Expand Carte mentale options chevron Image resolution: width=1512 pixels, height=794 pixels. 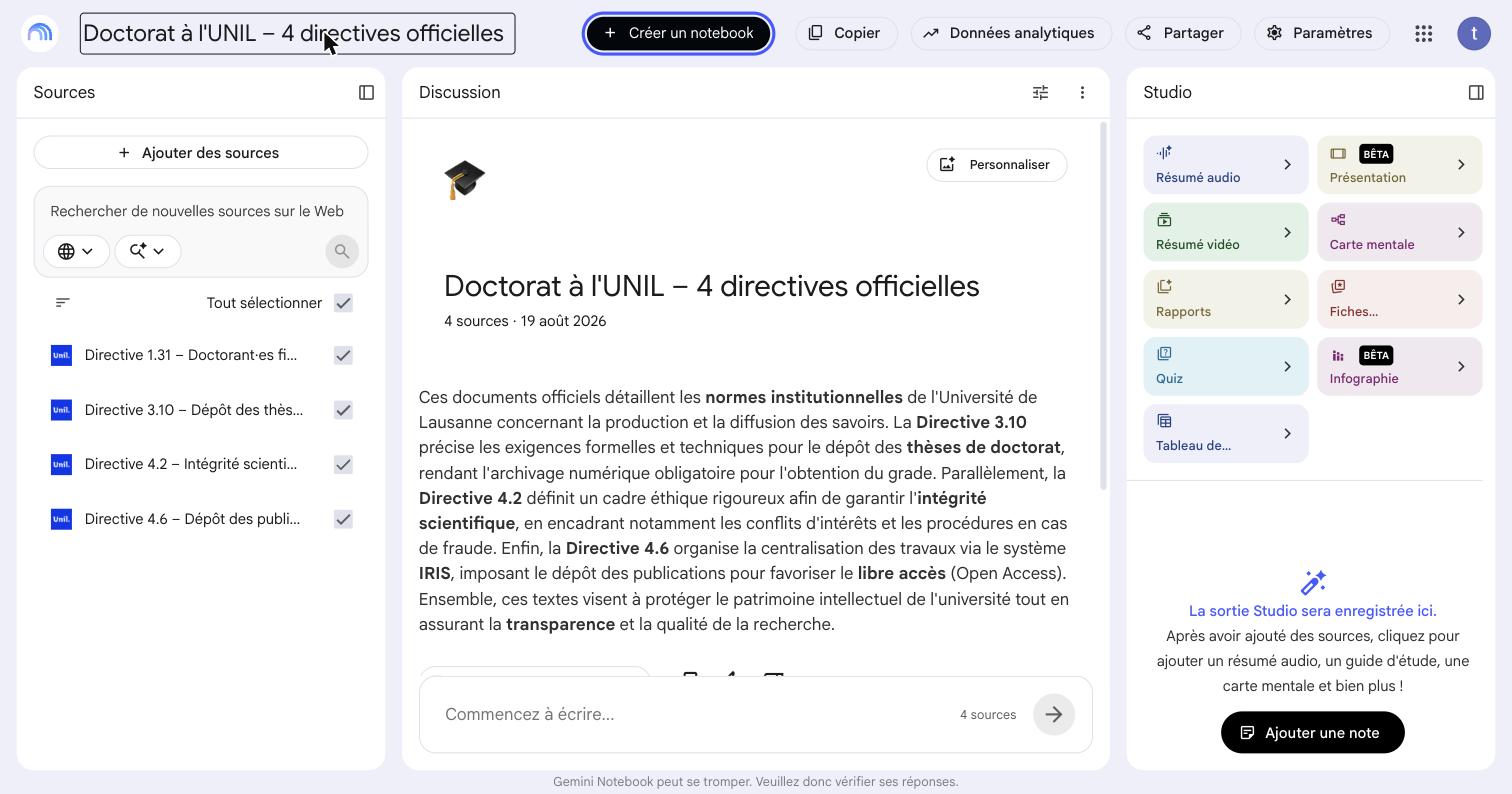tap(1462, 232)
